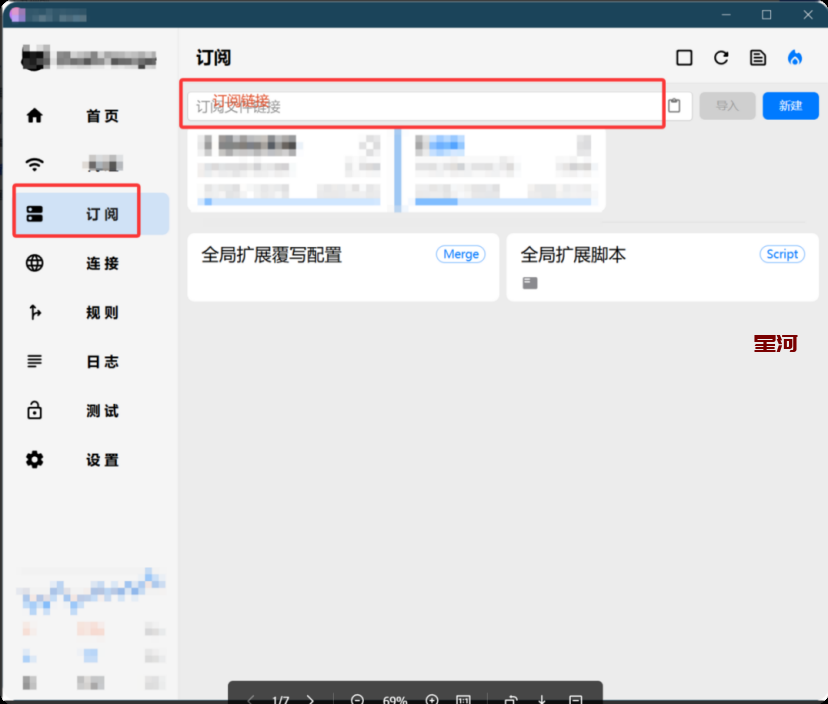Zoom in with the plus magnifier icon
The width and height of the screenshot is (828, 704).
[x=432, y=699]
